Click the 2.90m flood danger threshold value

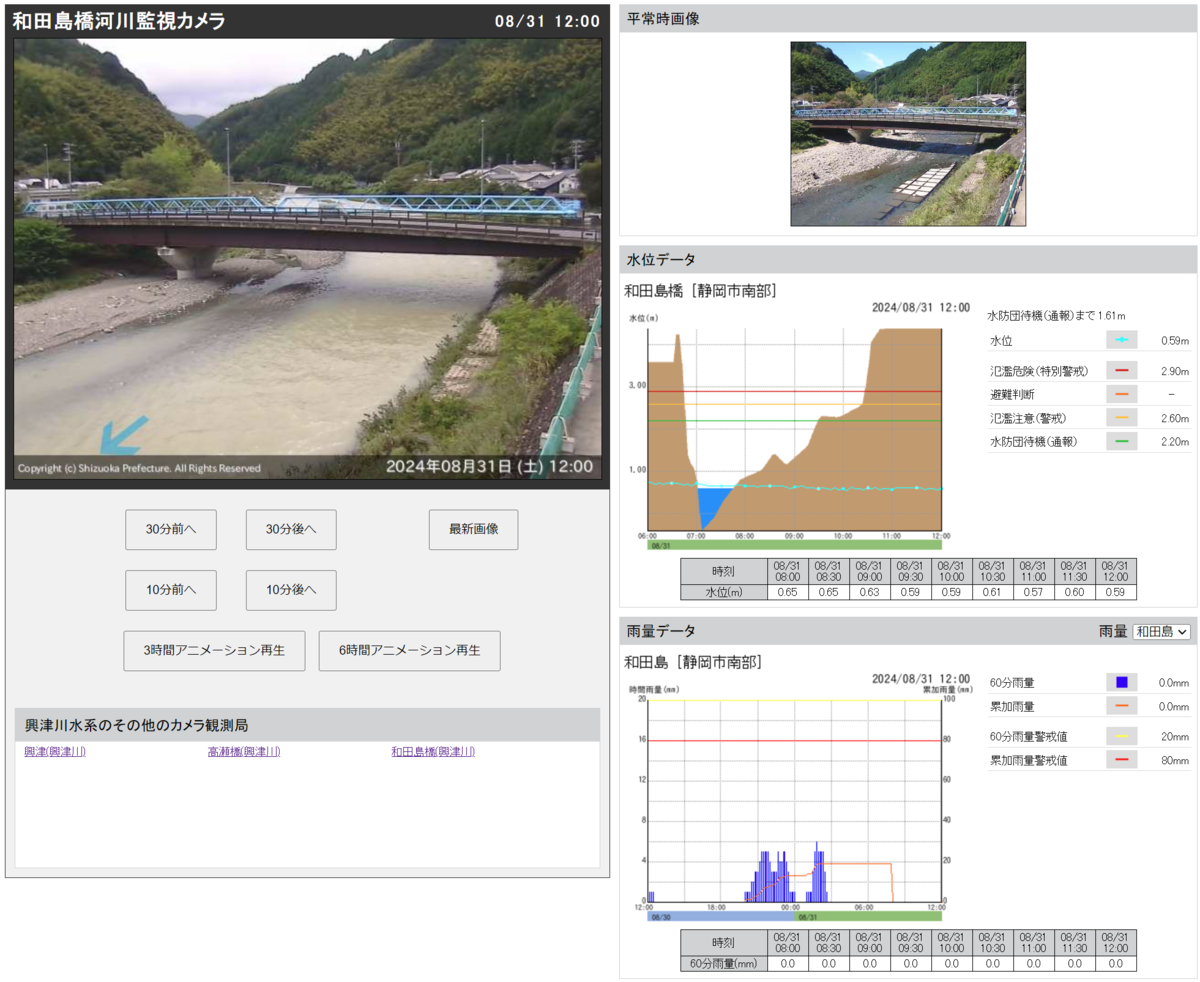tap(1174, 372)
